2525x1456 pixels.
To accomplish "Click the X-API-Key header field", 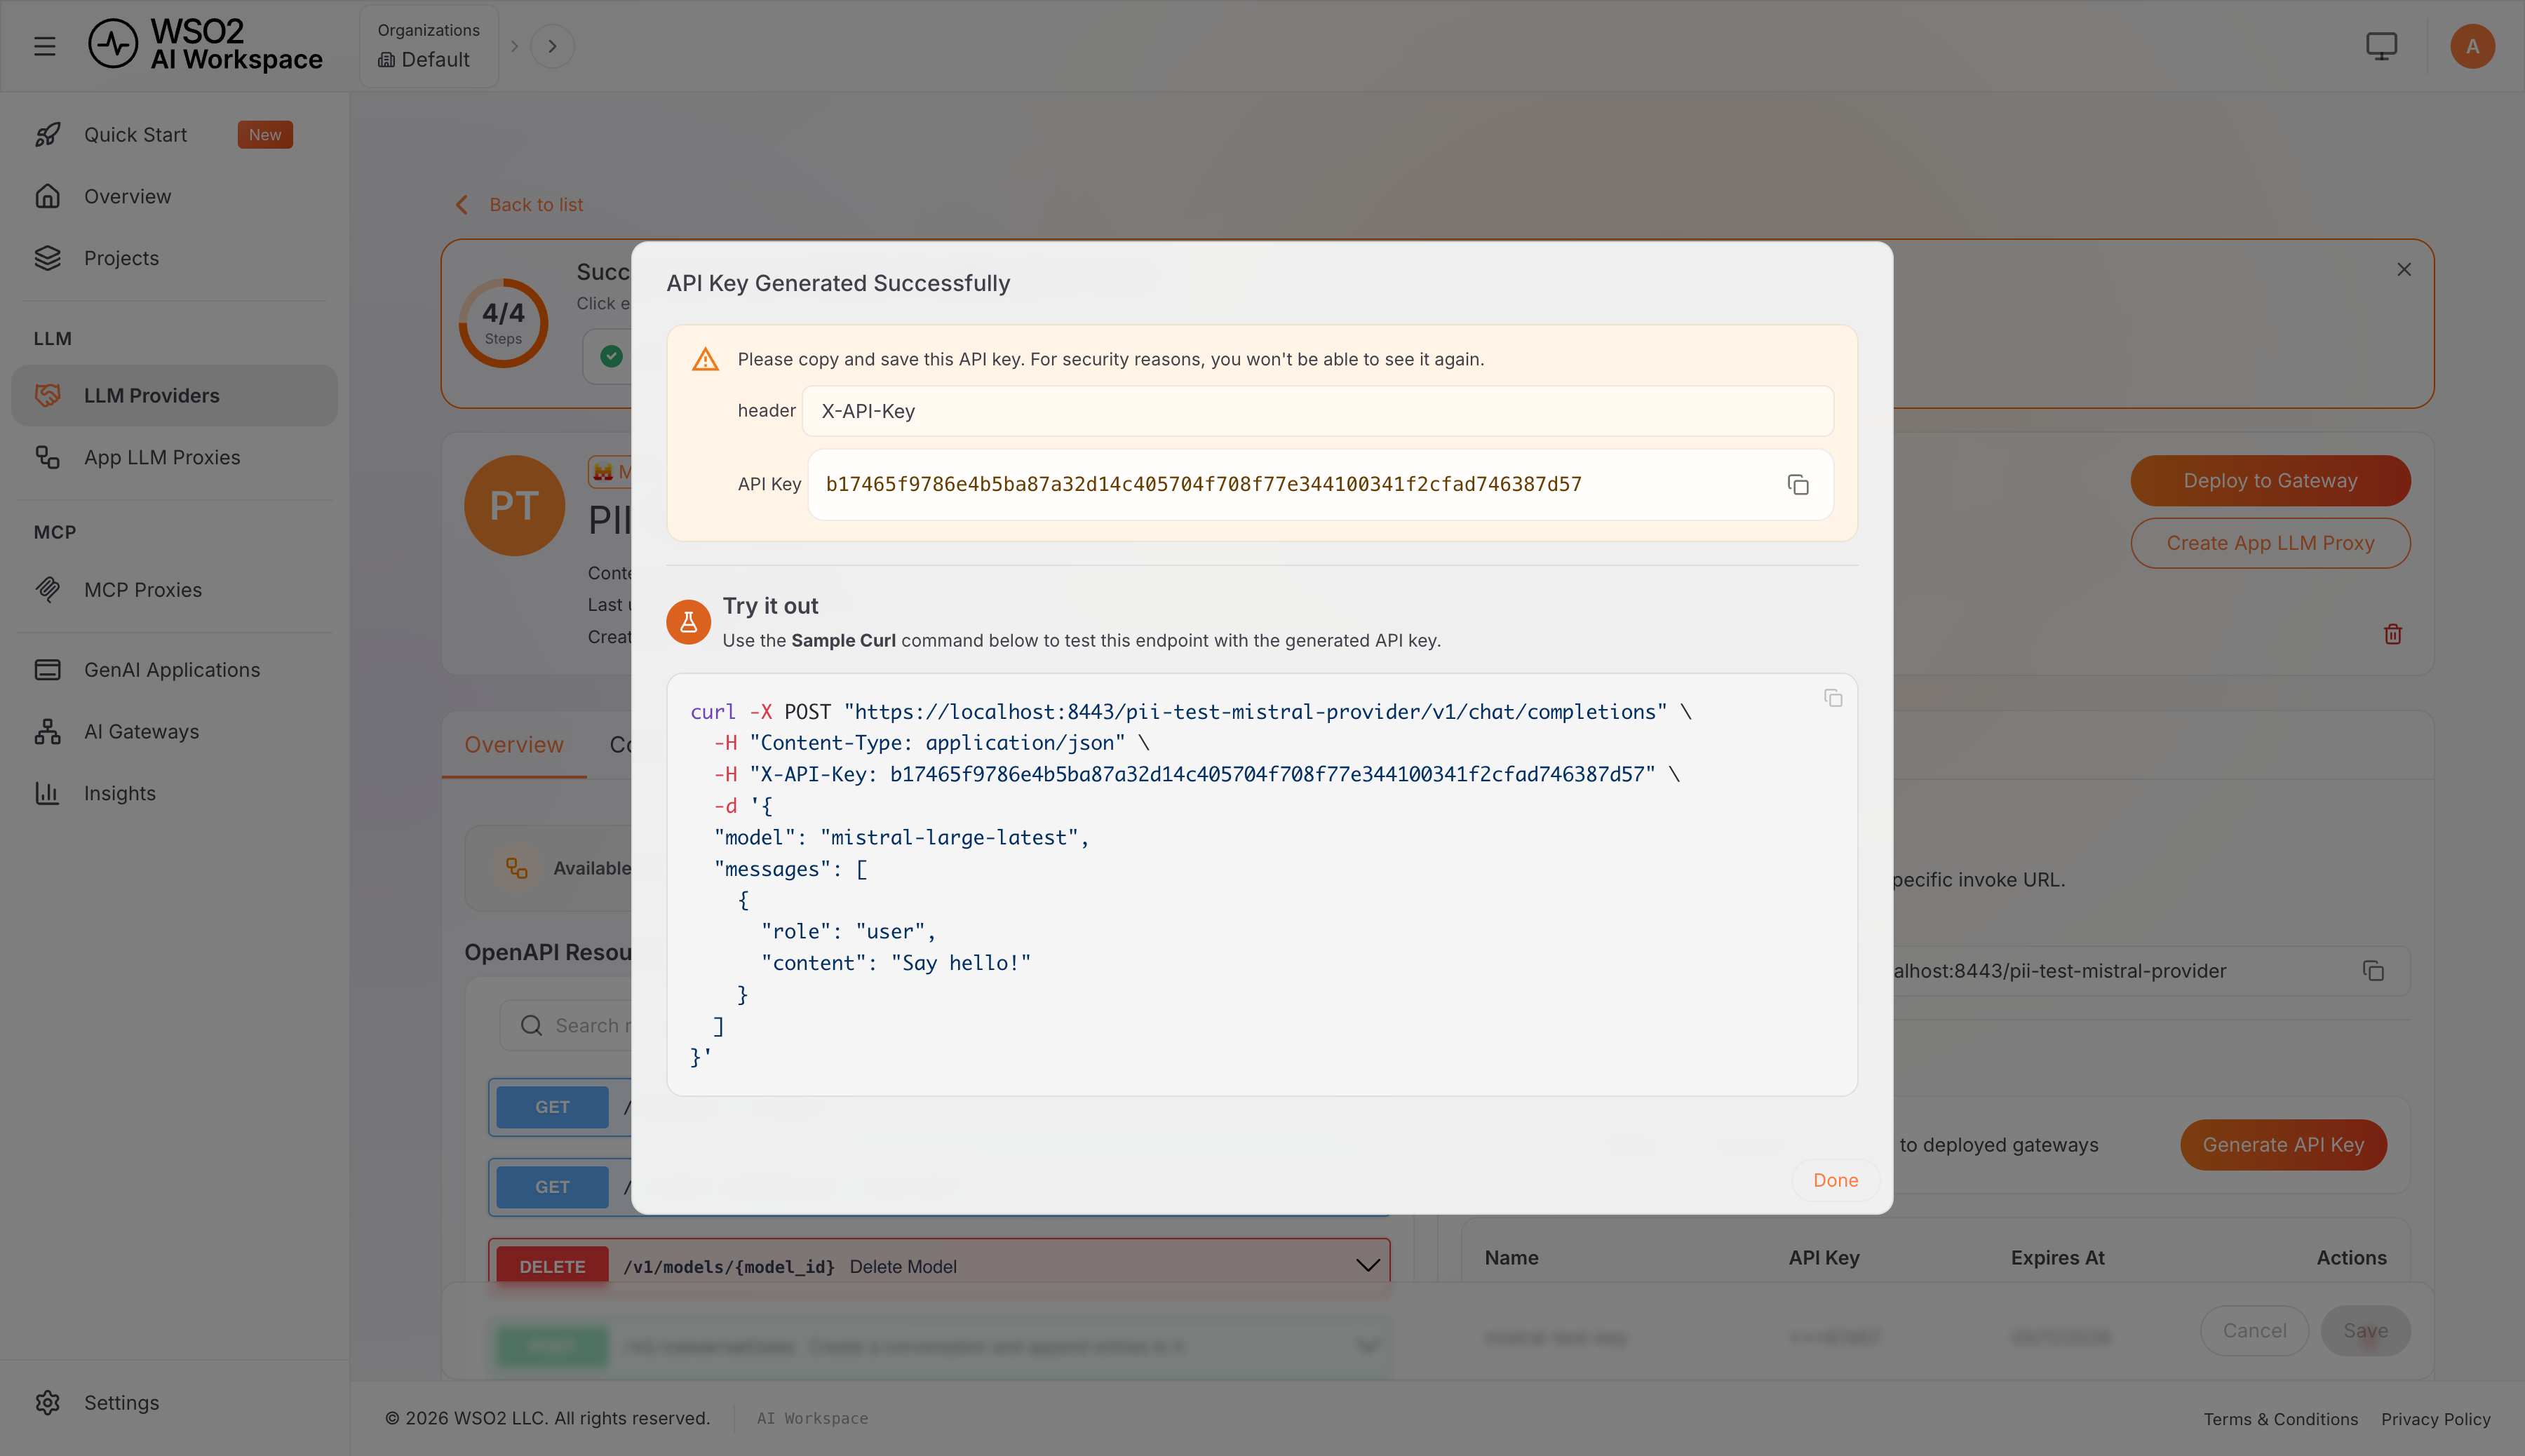I will (1317, 411).
